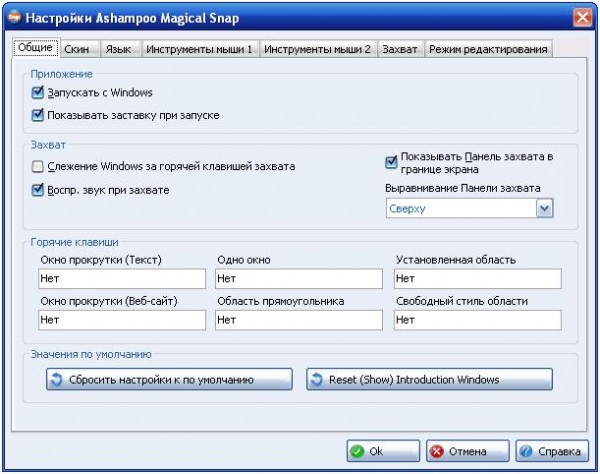Close the settings dialog window
600x474 pixels.
(582, 18)
